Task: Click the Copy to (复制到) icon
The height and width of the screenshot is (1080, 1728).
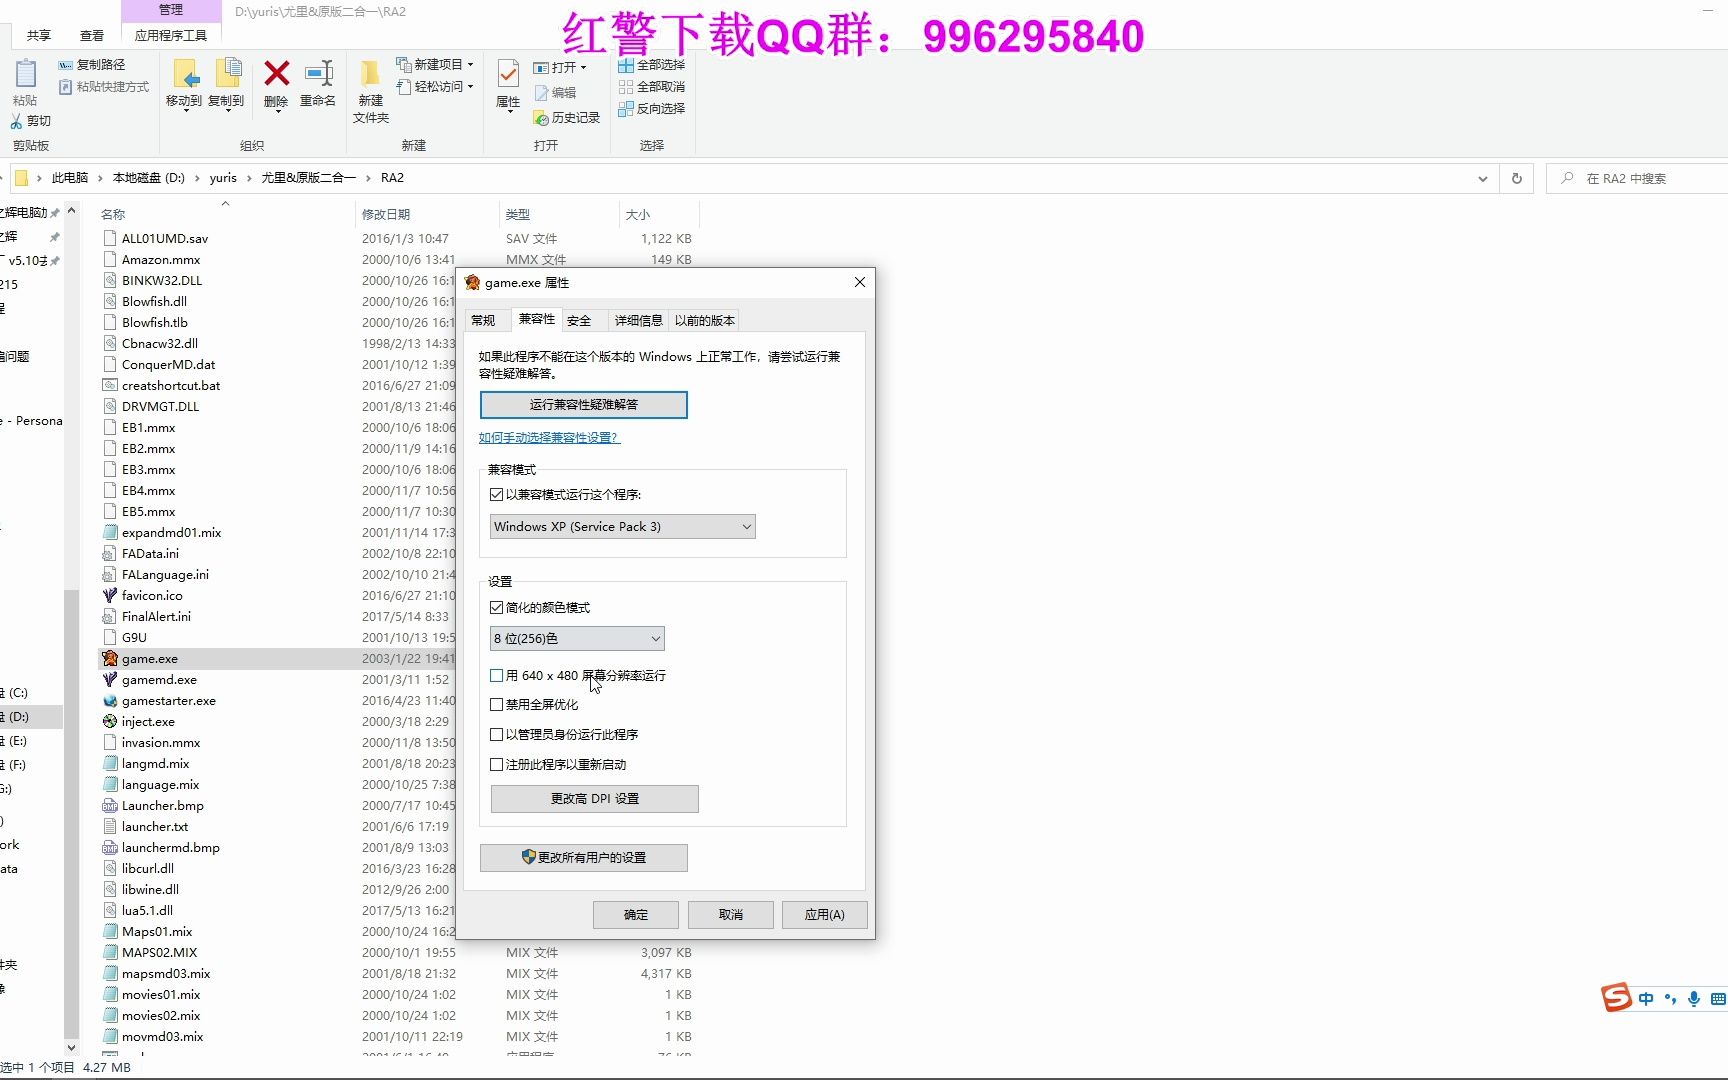Action: tap(228, 73)
